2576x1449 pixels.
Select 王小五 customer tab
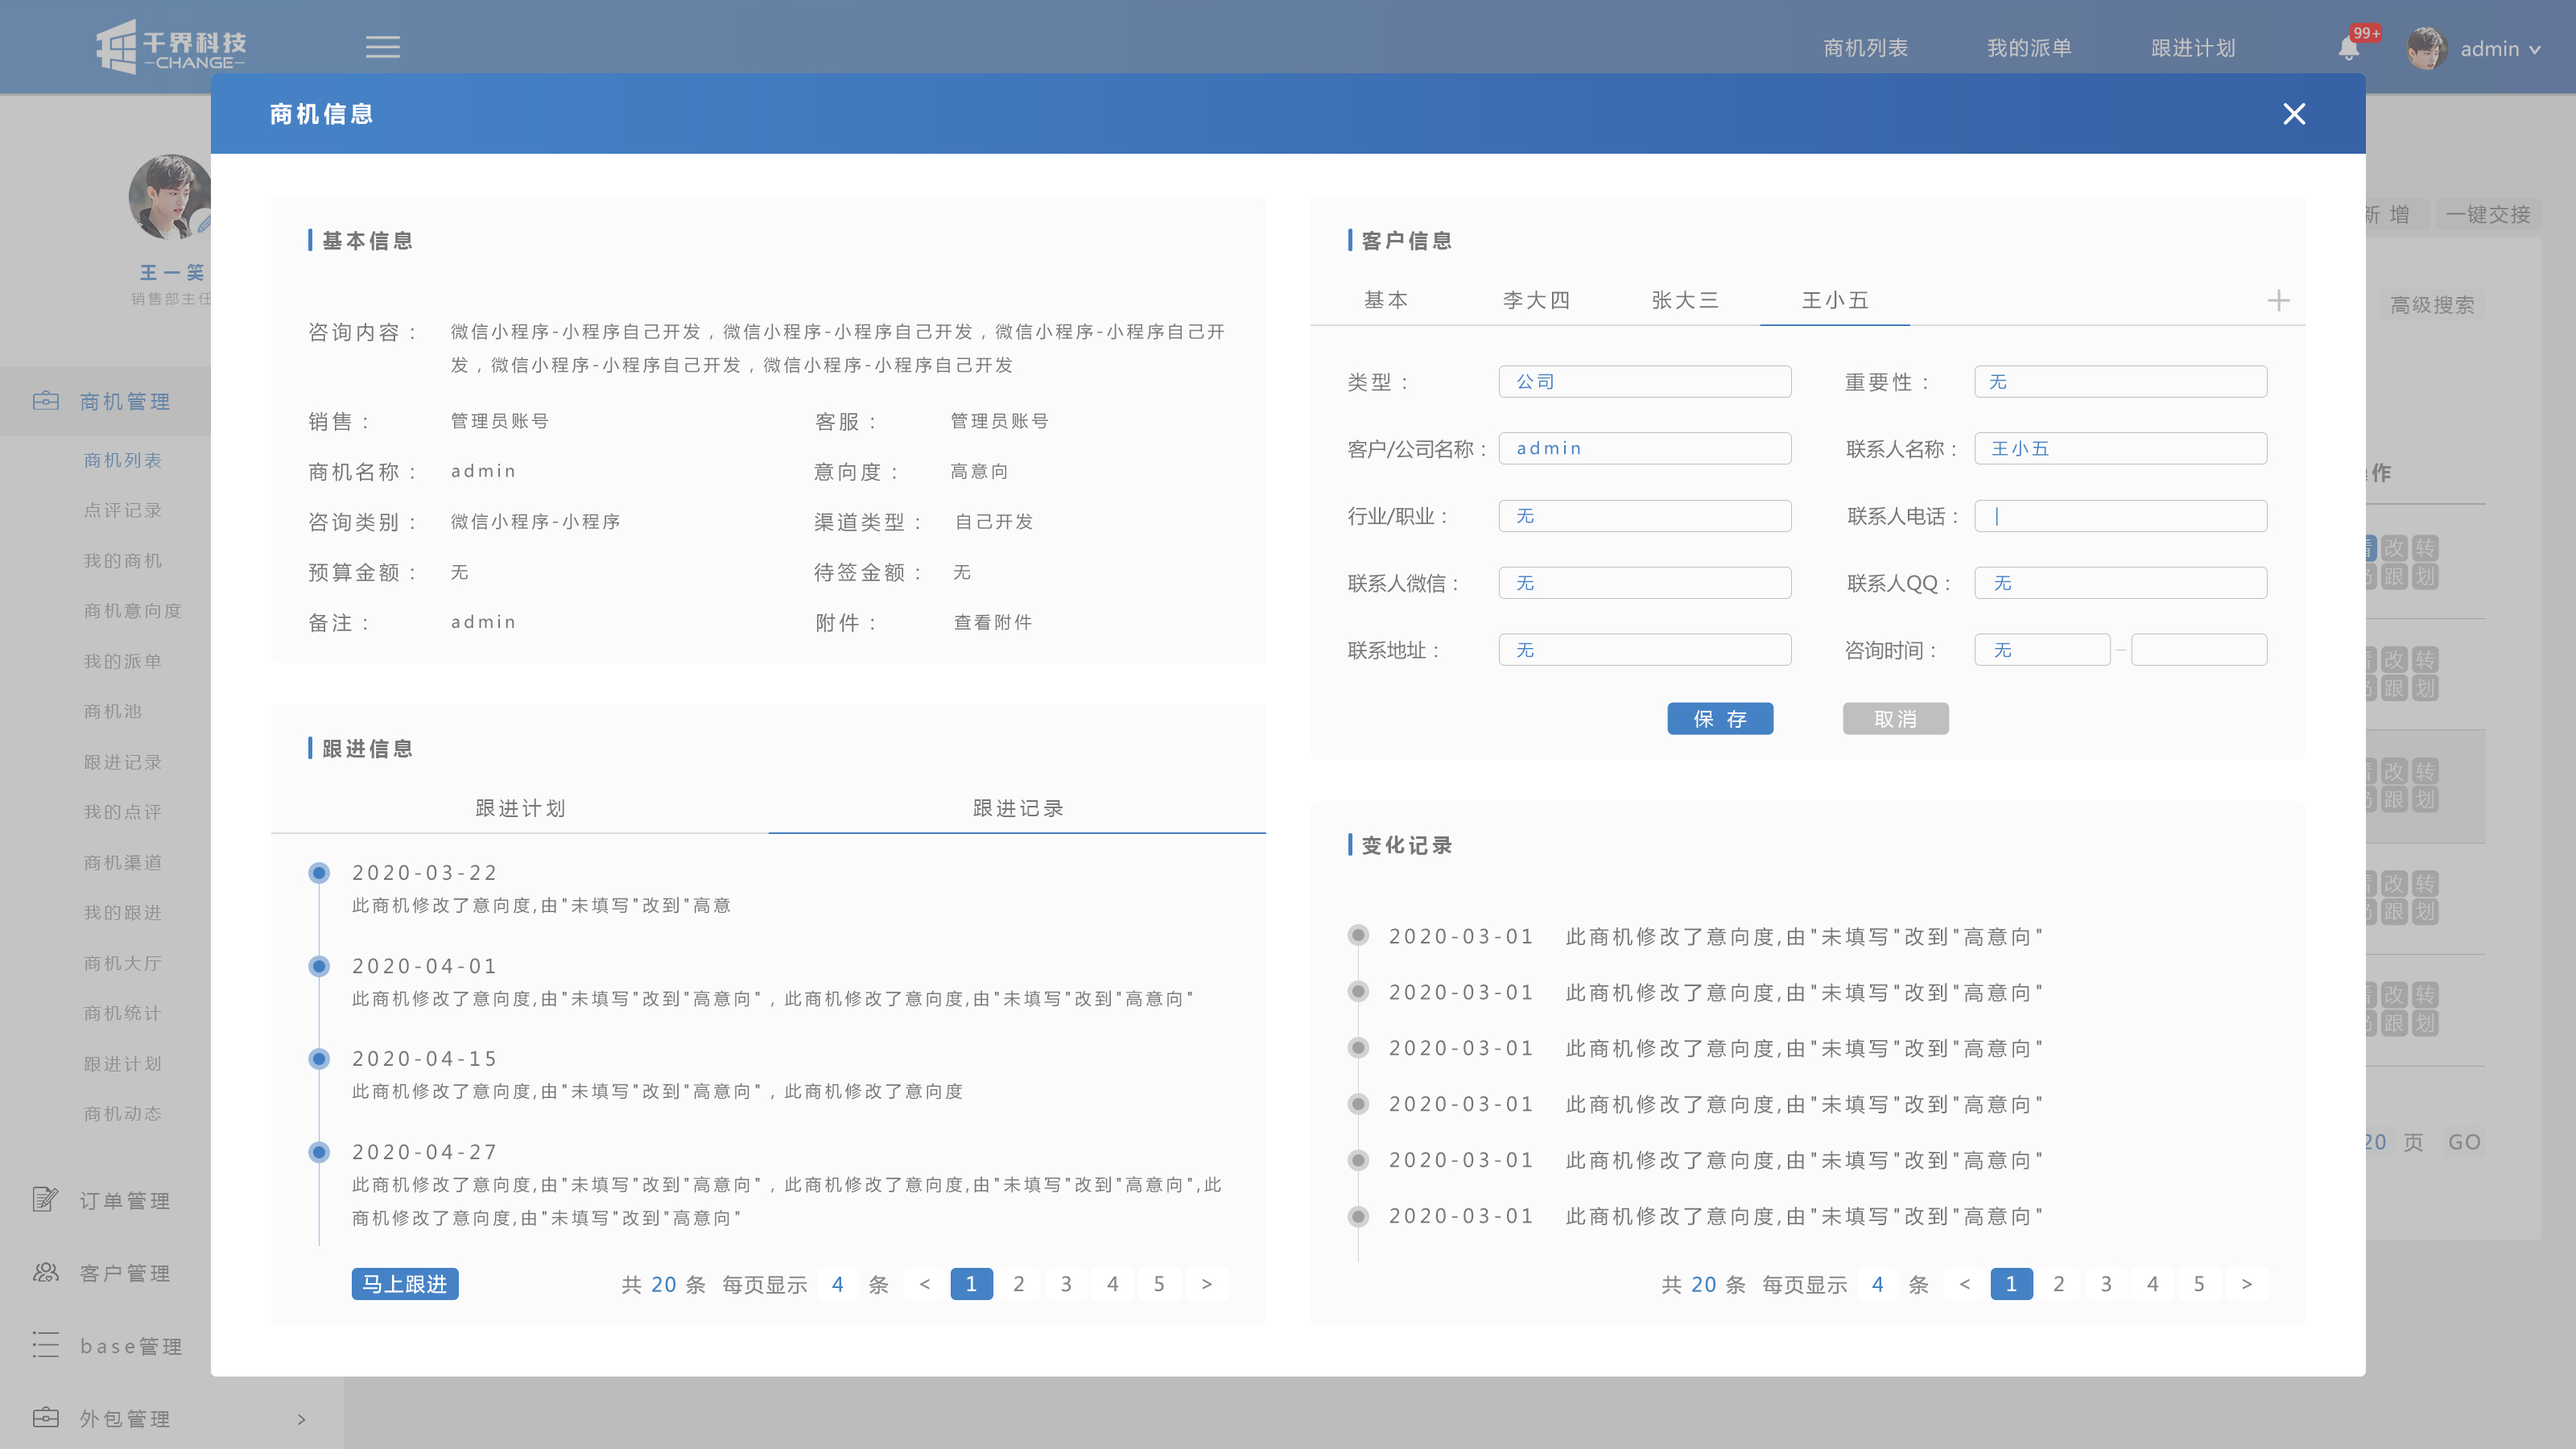click(x=1835, y=300)
